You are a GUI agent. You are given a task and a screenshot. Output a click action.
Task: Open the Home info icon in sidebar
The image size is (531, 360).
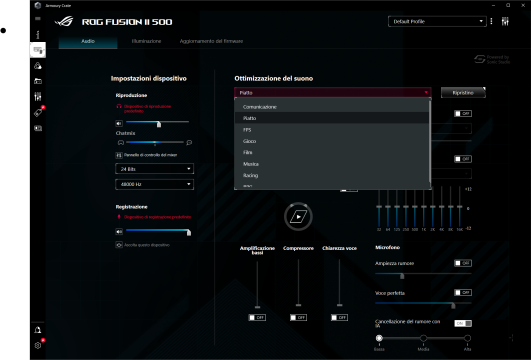(38, 34)
